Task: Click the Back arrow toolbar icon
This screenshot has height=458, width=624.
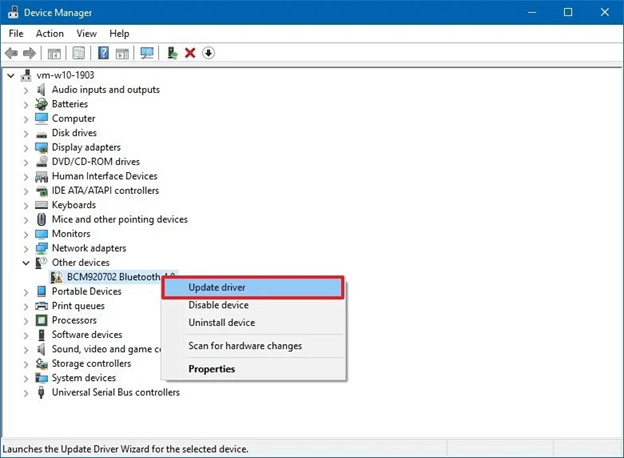Action: point(12,53)
